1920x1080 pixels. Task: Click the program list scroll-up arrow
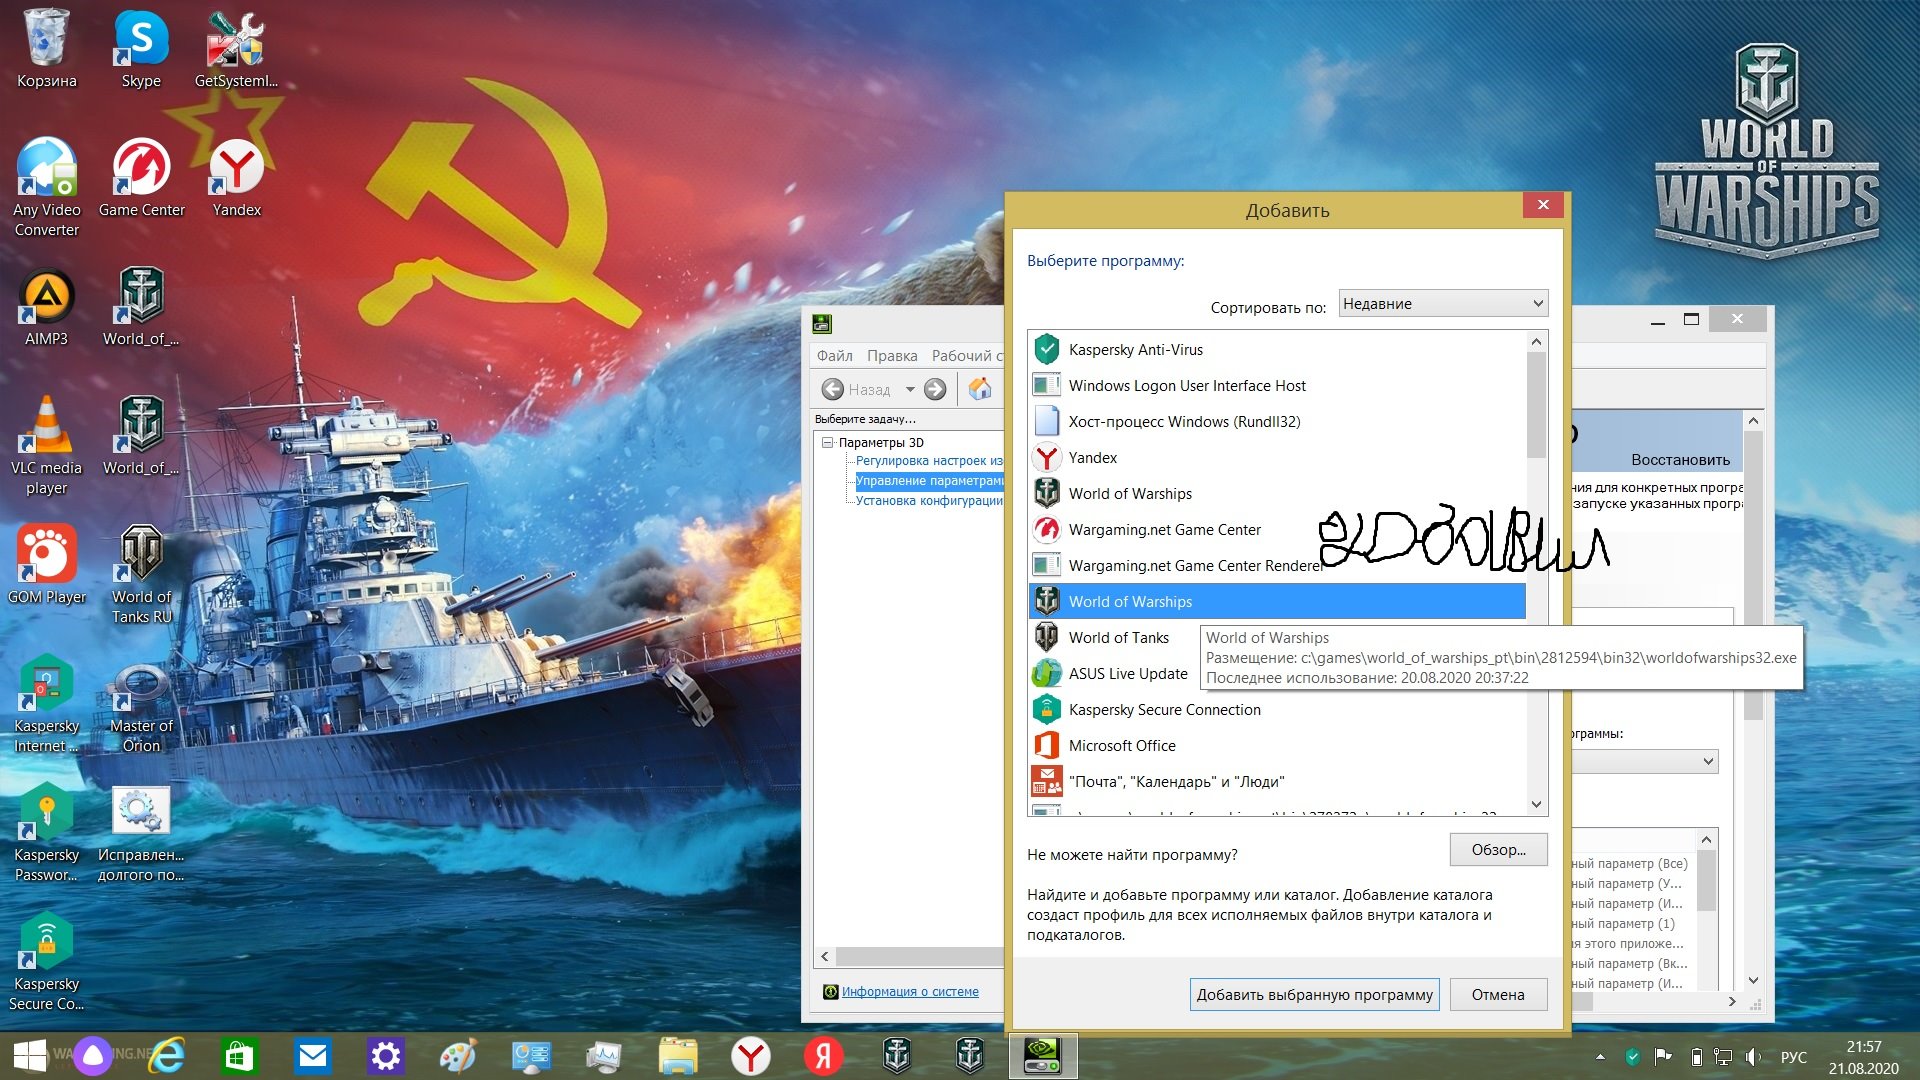point(1537,342)
